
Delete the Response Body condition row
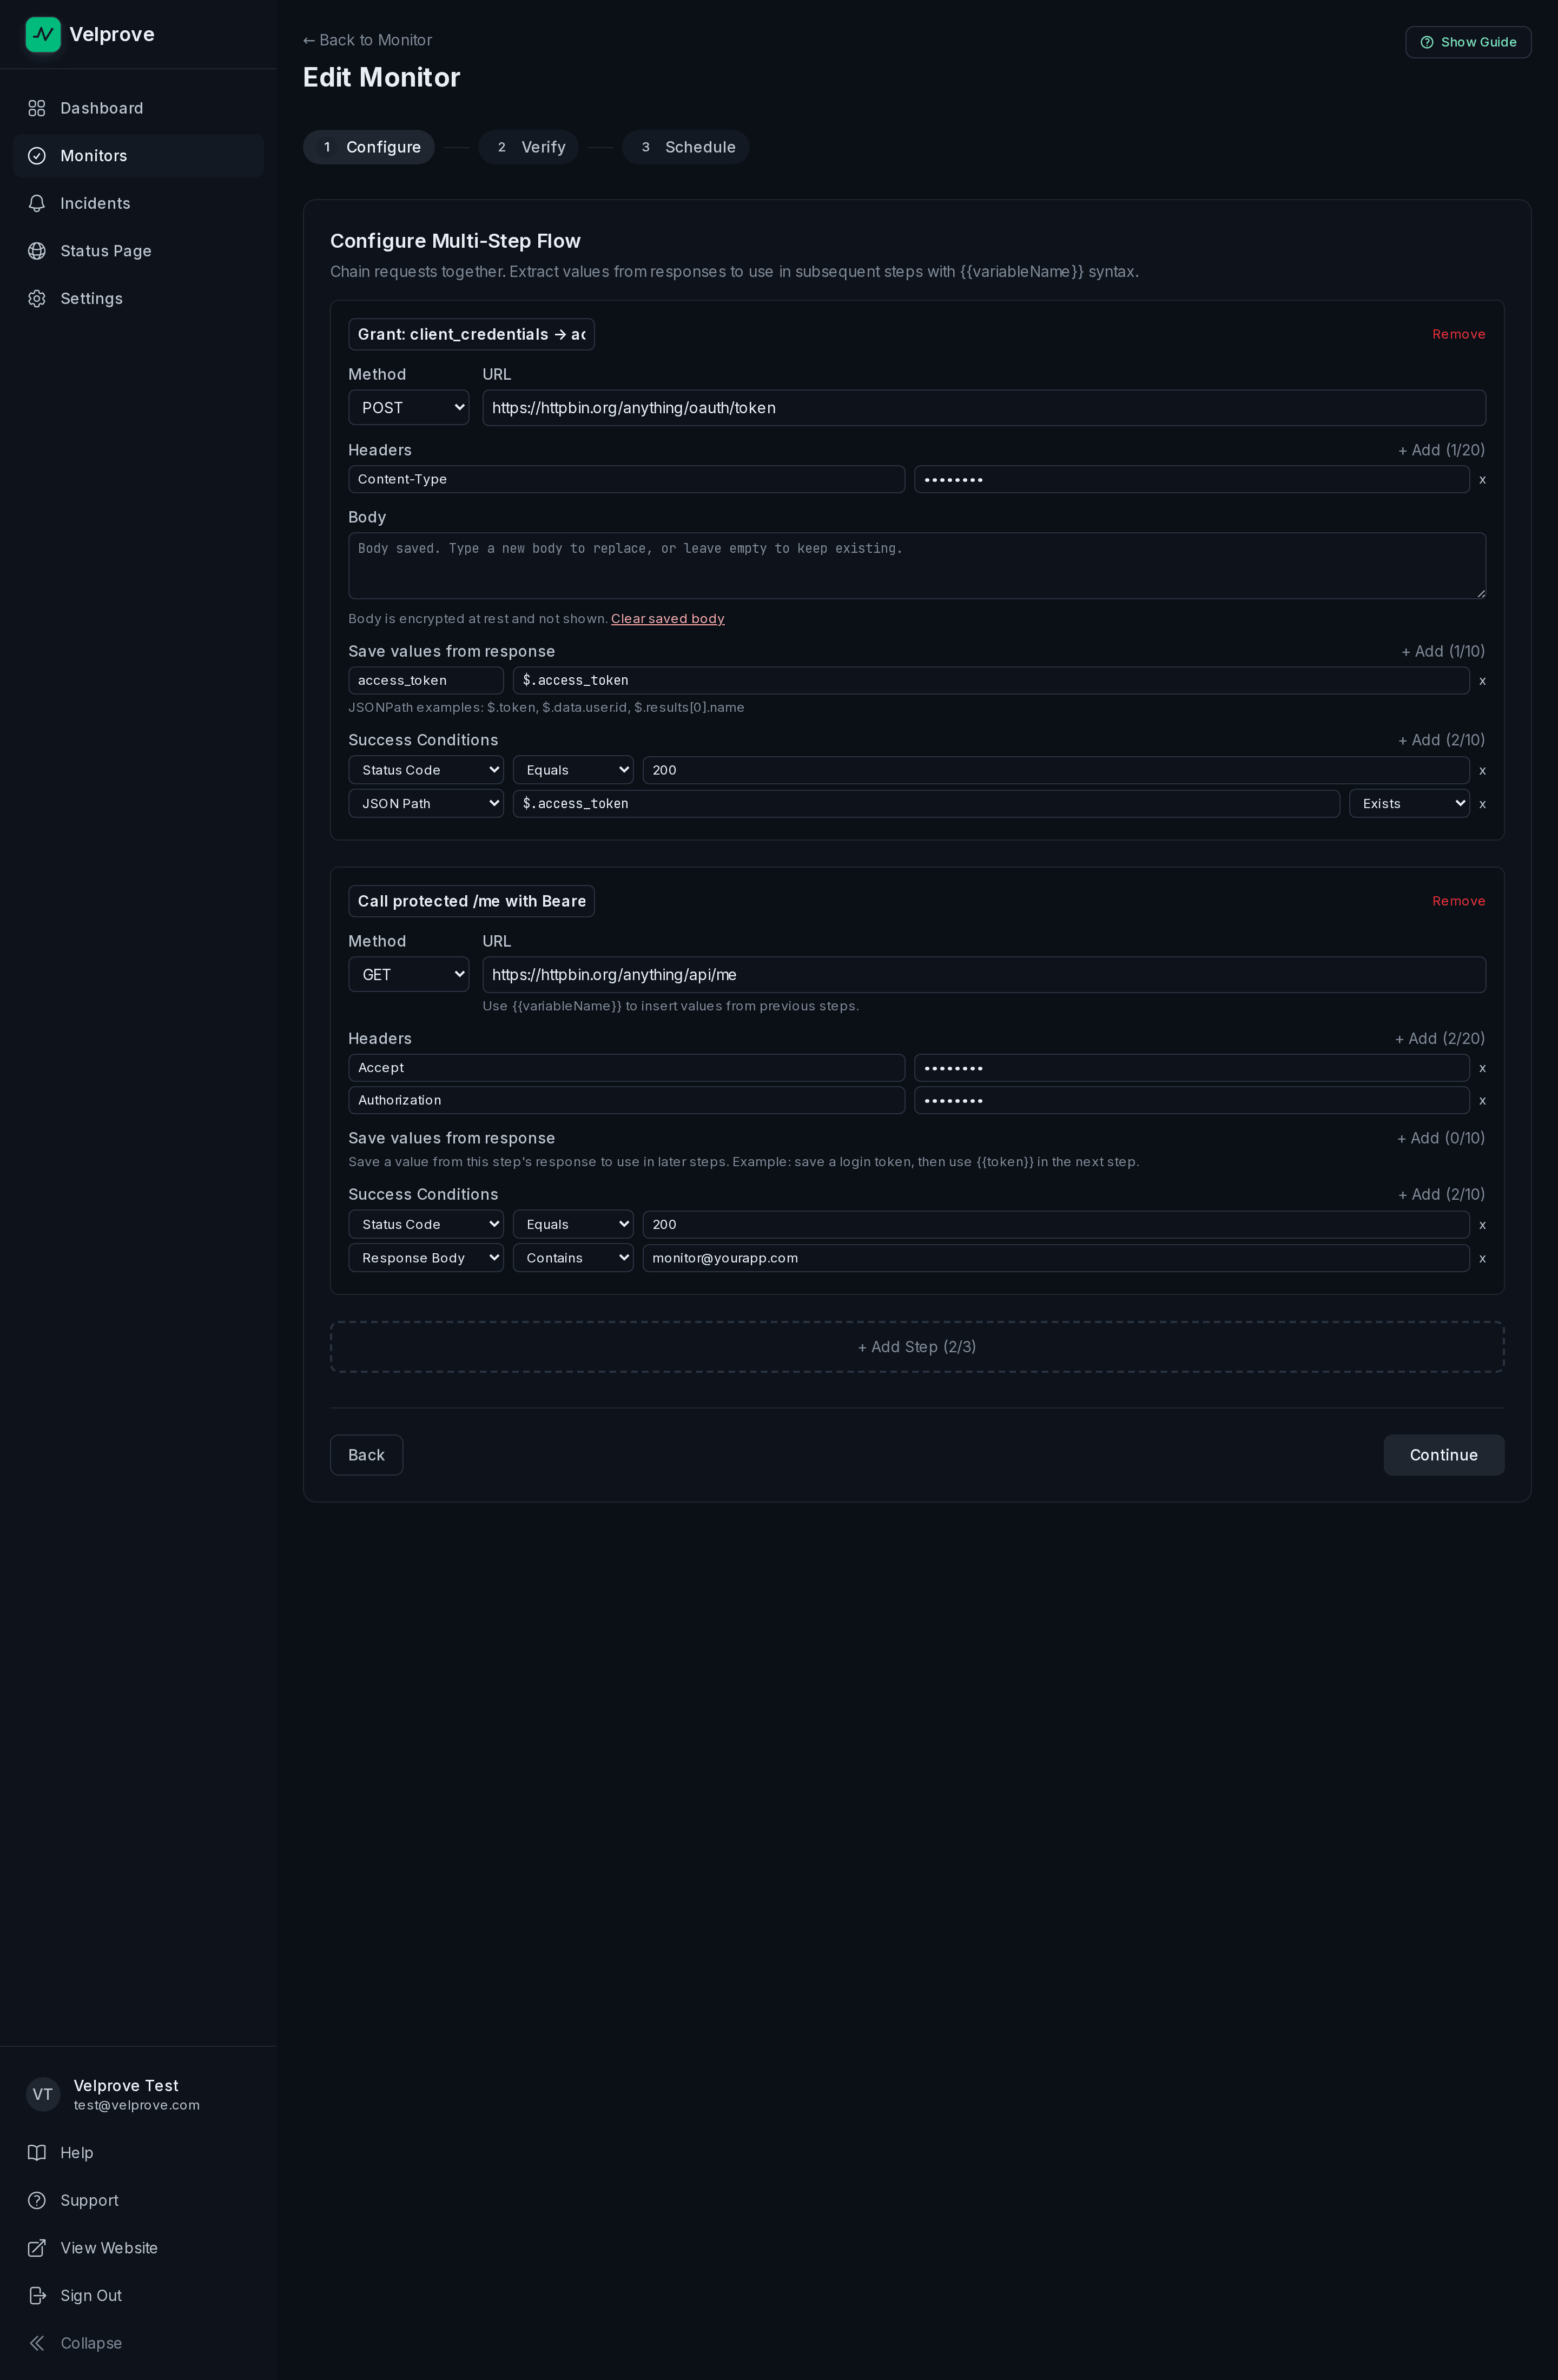(x=1482, y=1259)
